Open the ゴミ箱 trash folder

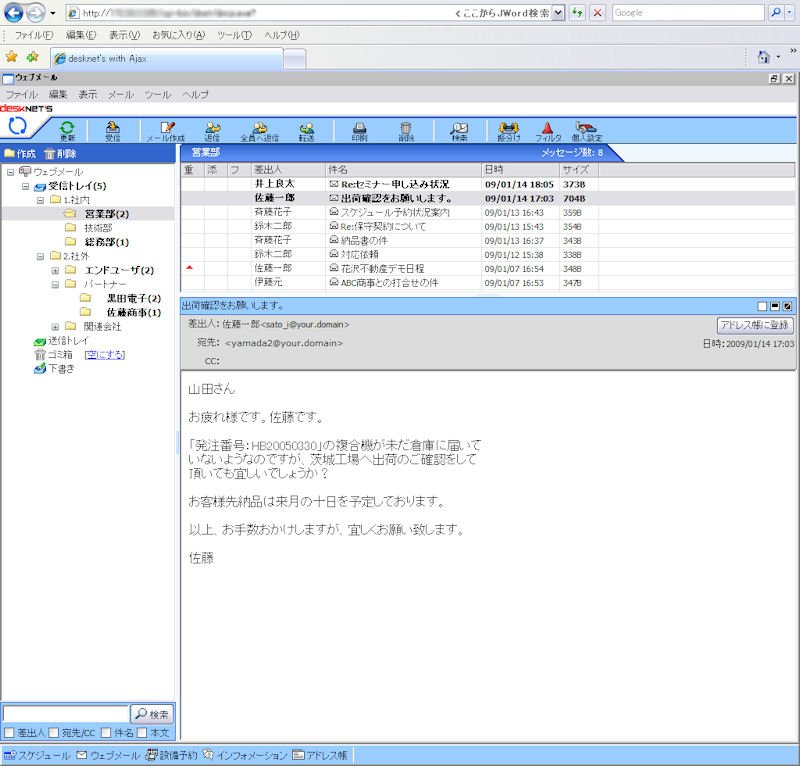pos(54,355)
